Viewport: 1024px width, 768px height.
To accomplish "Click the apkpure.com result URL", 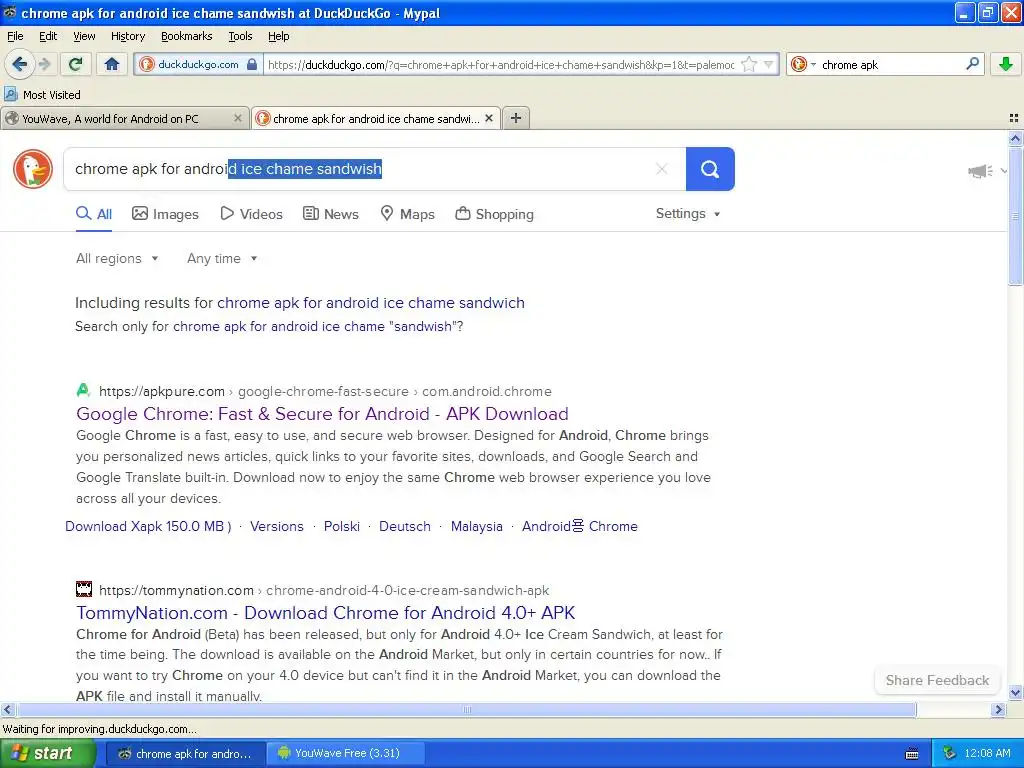I will tap(325, 391).
